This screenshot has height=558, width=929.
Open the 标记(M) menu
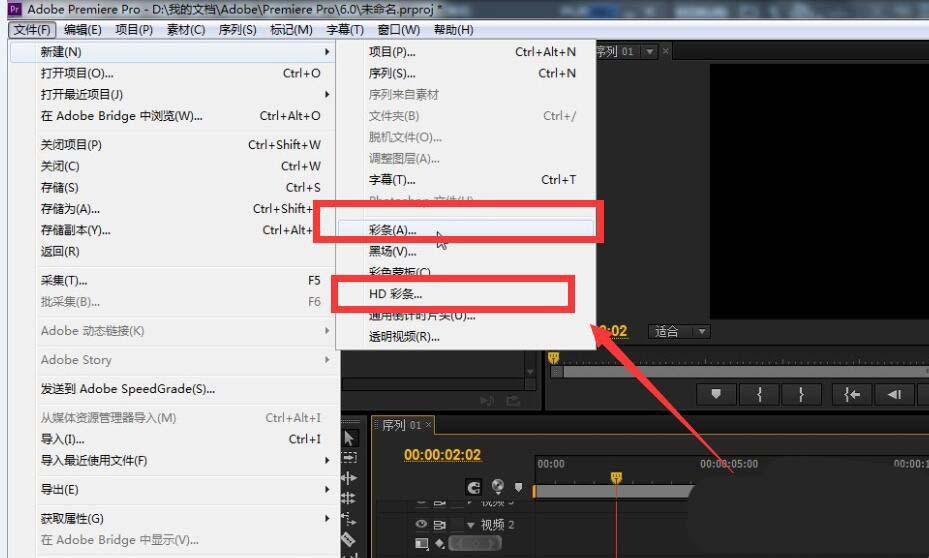tap(291, 30)
